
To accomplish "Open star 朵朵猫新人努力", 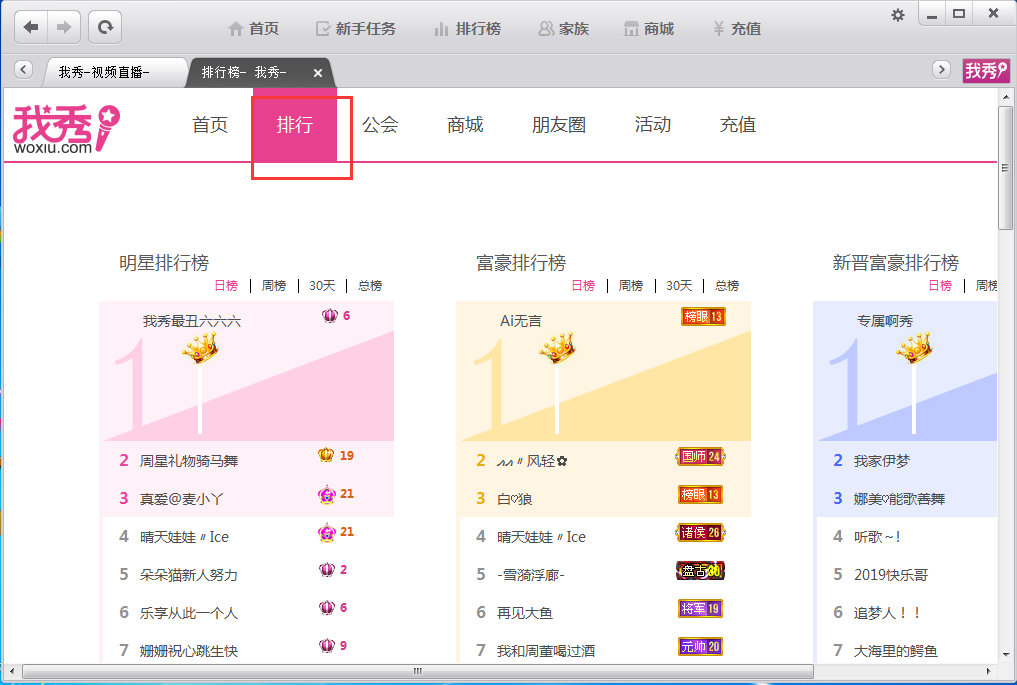I will [189, 575].
